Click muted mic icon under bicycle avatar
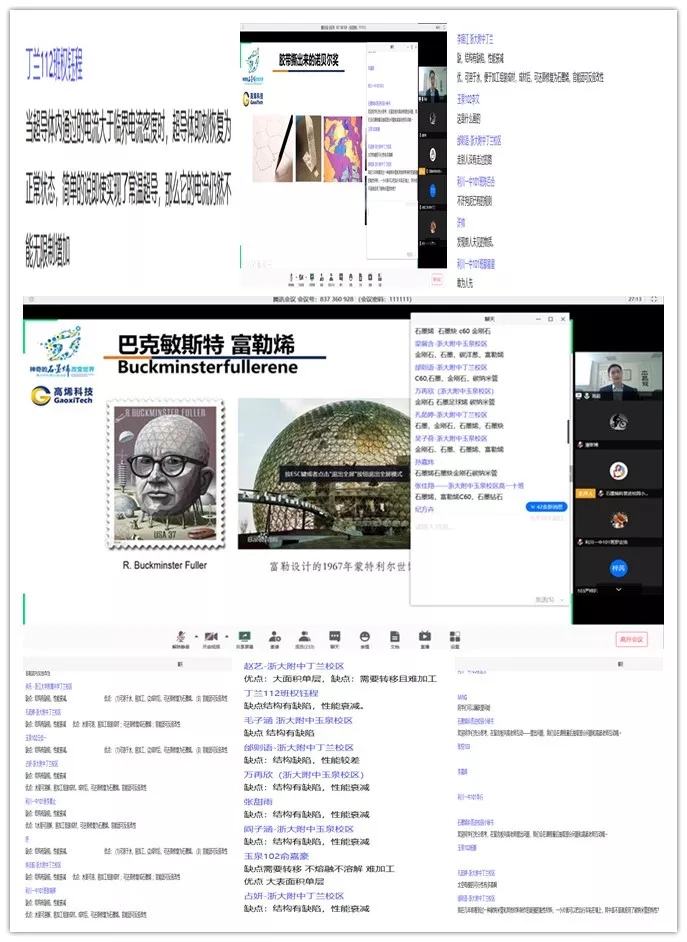Screen dimensions: 687x942 coord(581,445)
